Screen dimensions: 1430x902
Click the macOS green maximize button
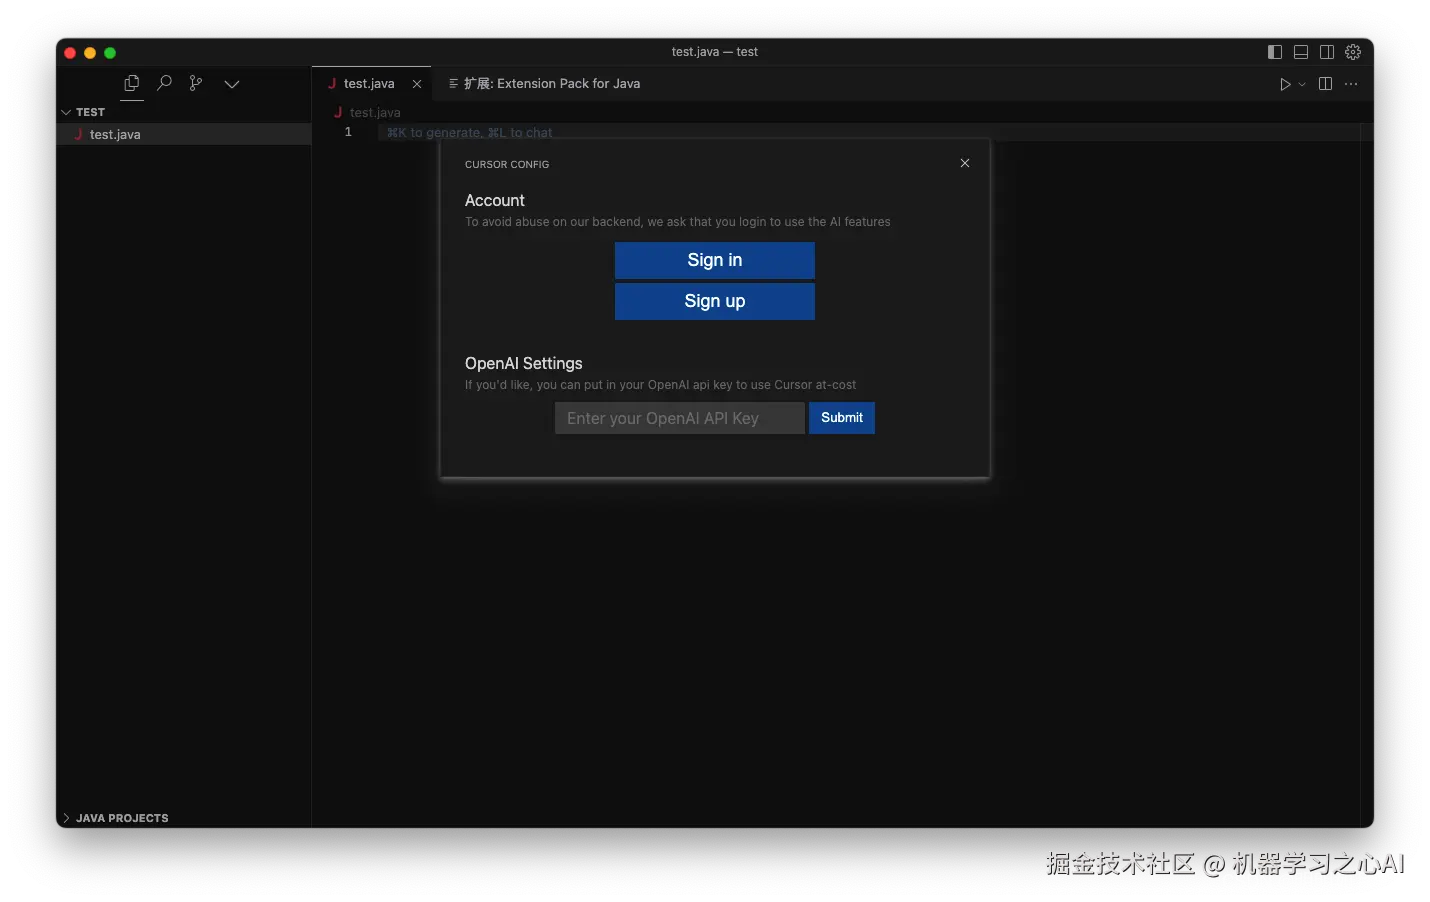110,53
